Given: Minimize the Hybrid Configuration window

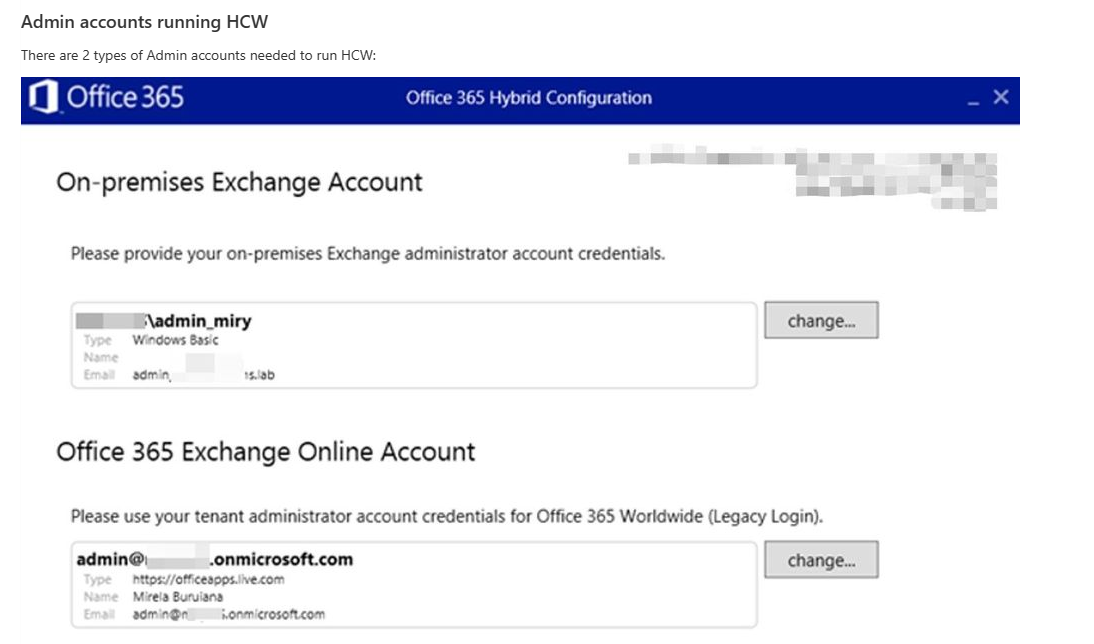Looking at the screenshot, I should point(973,102).
